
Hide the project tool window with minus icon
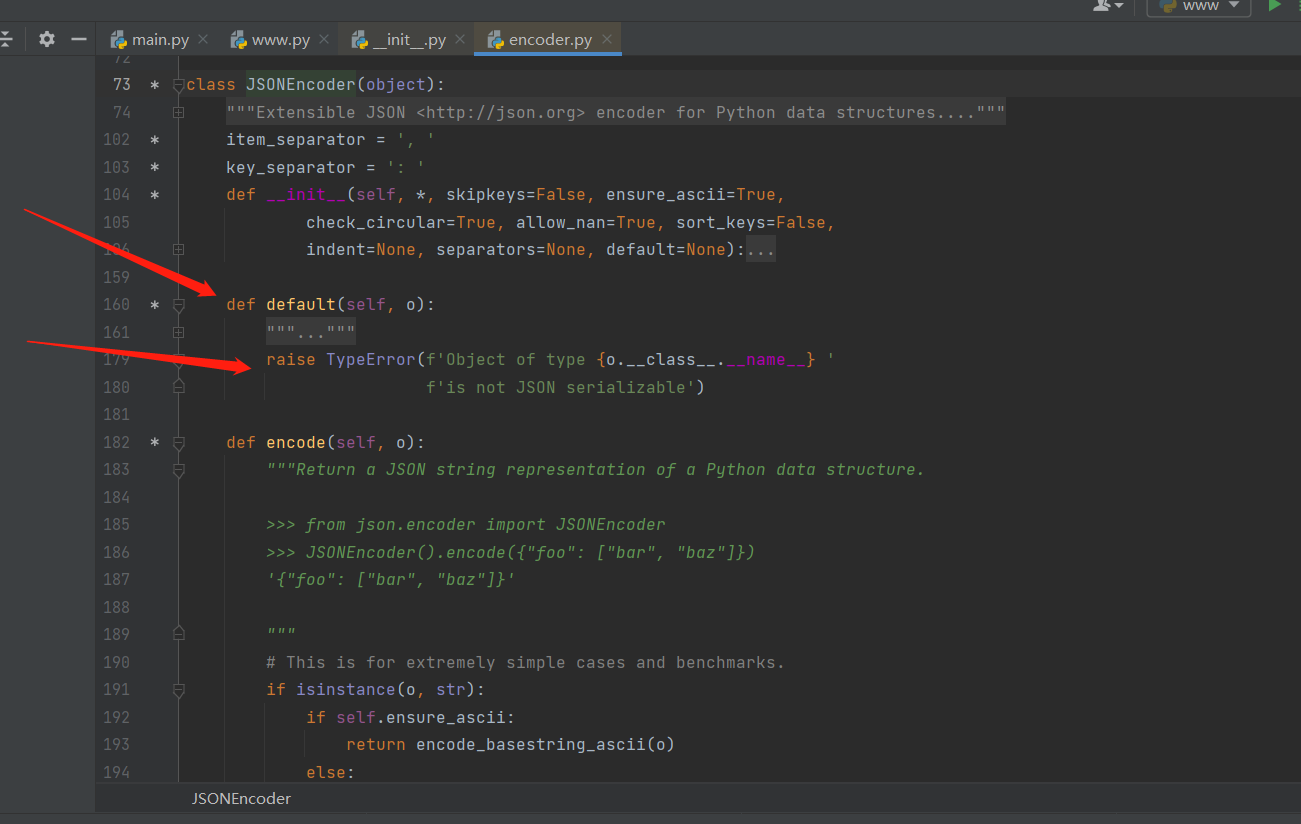tap(79, 39)
